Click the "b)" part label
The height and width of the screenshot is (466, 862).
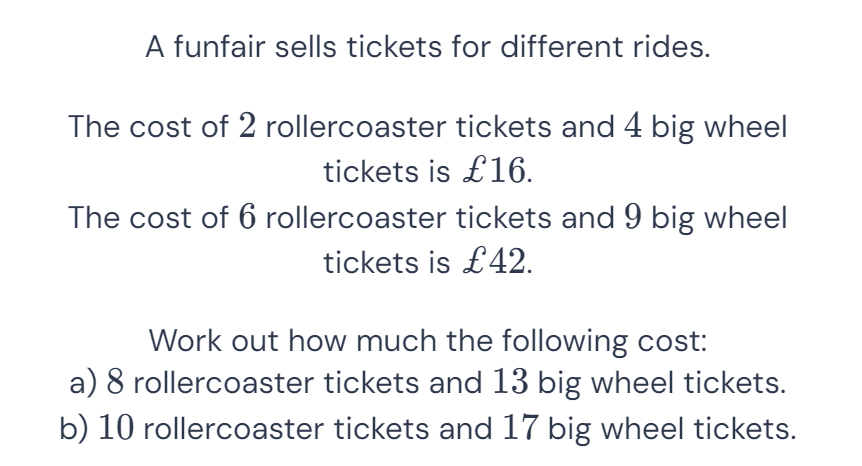pos(73,429)
